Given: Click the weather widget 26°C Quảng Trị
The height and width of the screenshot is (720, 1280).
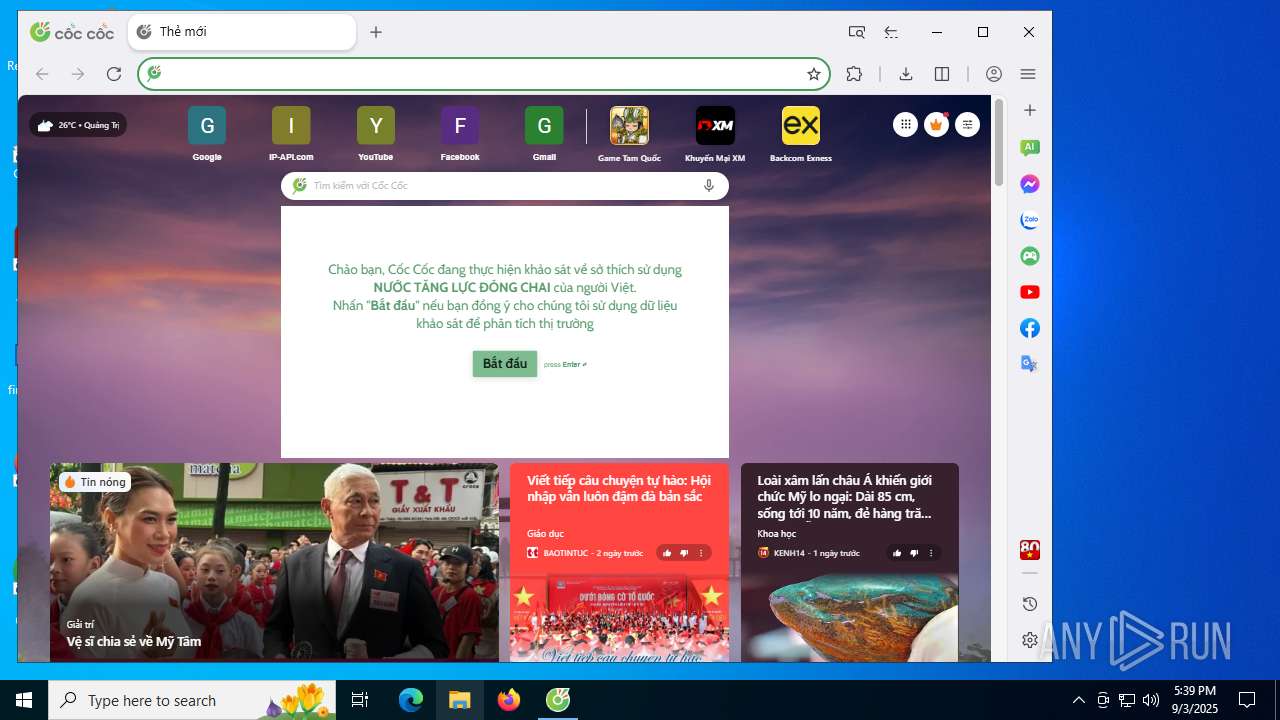Looking at the screenshot, I should (78, 125).
